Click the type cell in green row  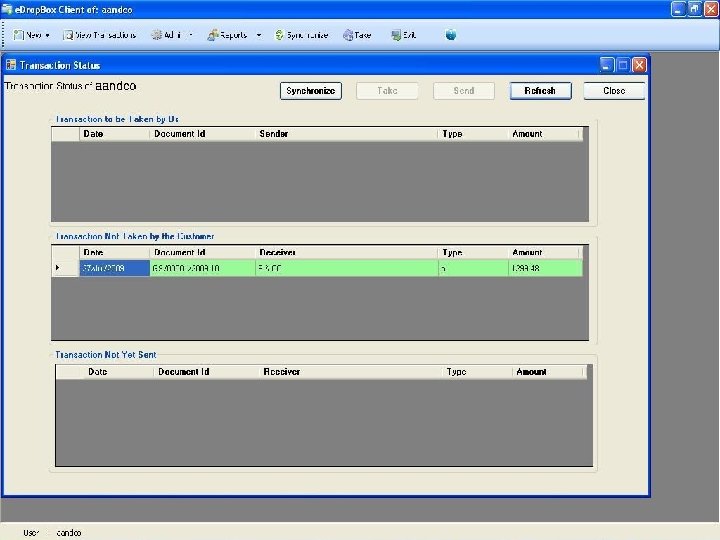(x=473, y=268)
